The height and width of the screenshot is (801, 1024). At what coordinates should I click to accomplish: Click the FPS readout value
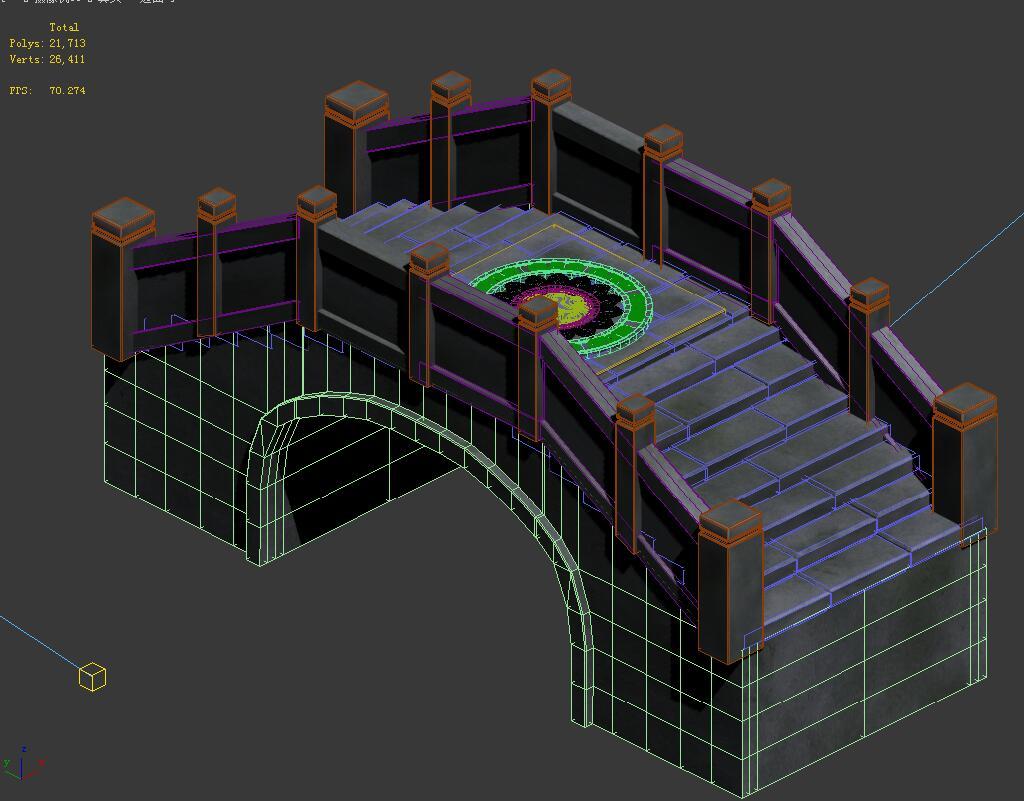click(67, 91)
